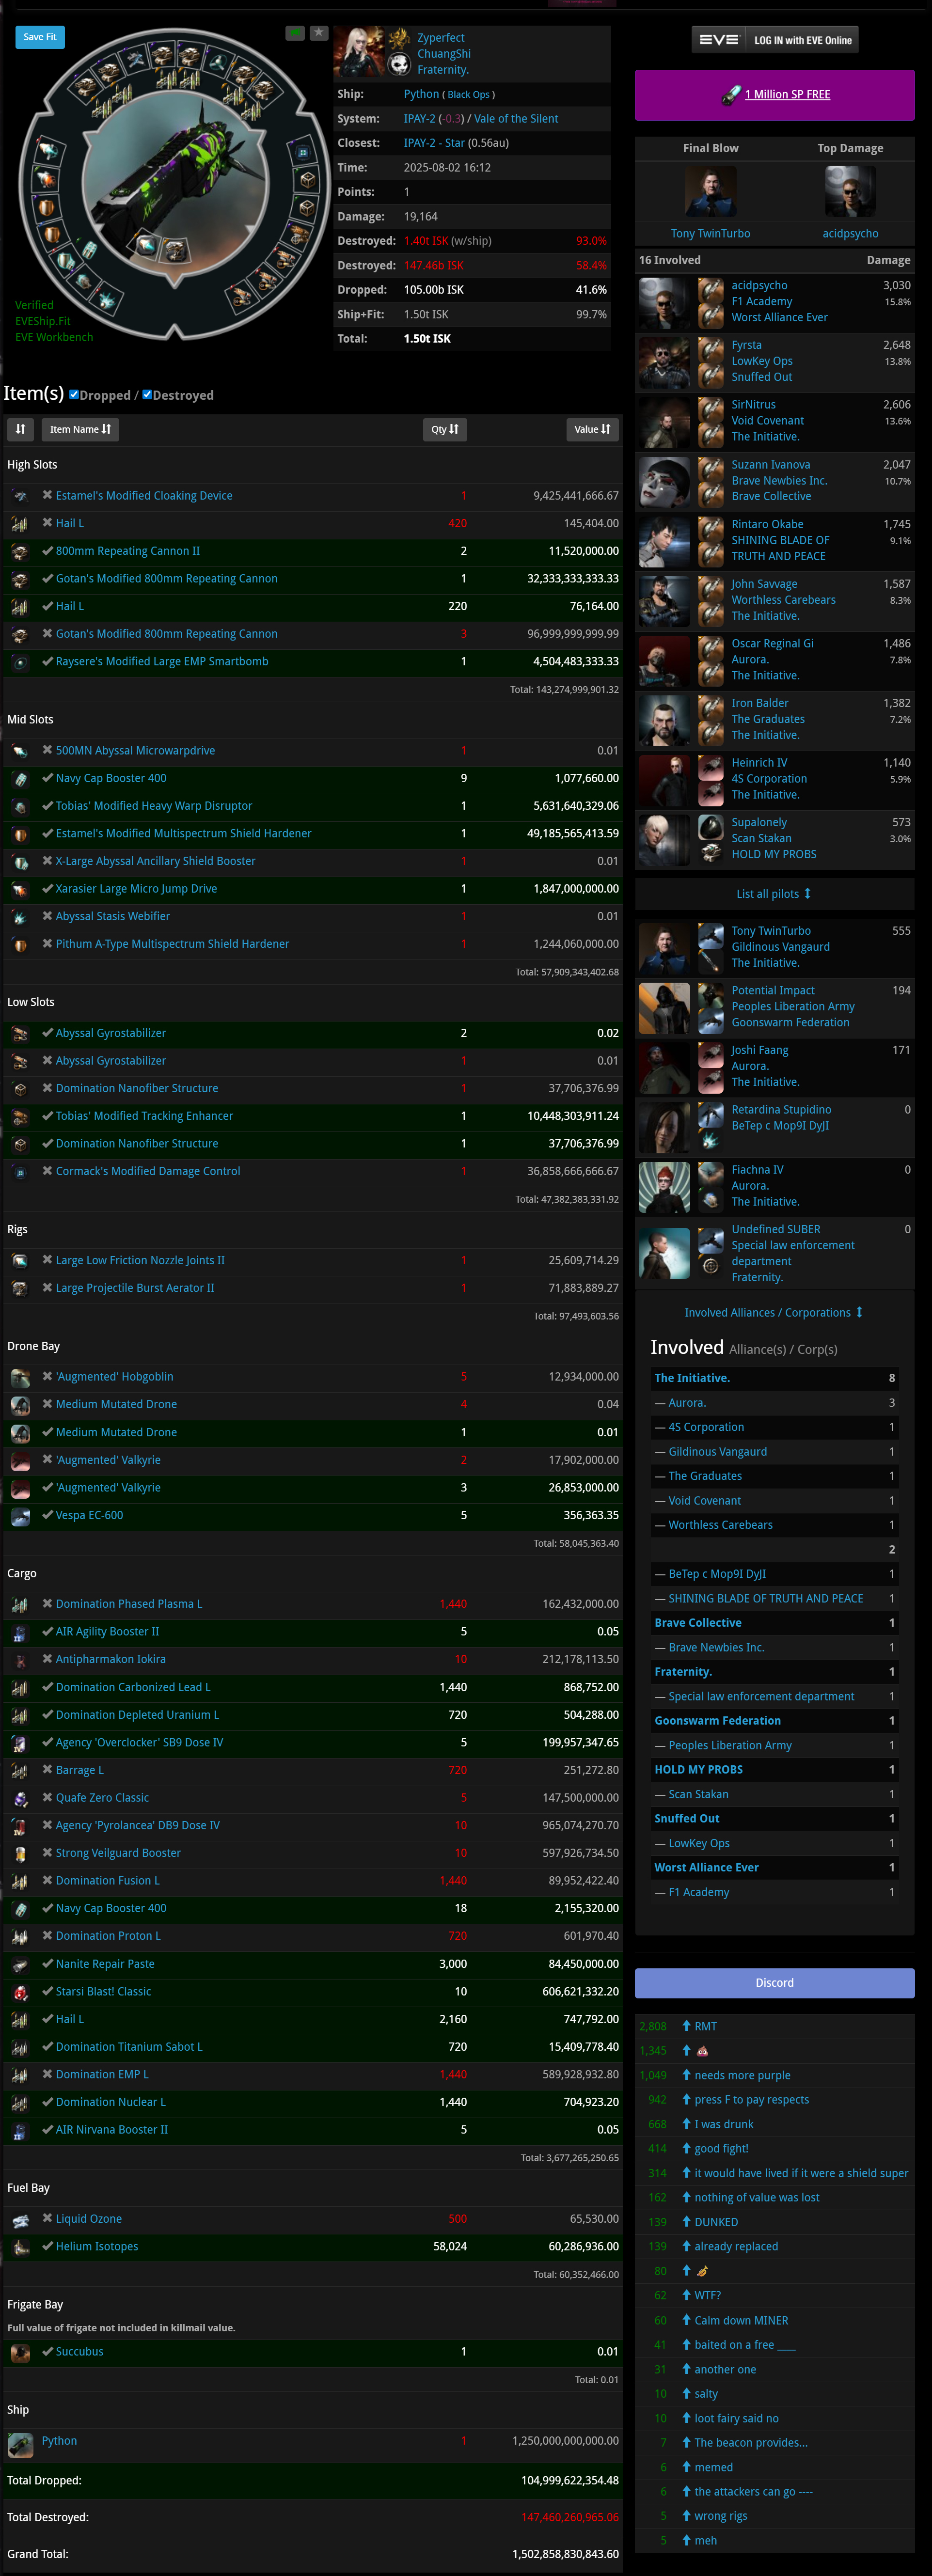Open the IPAY-2 - Star closest location link
Screen dimensions: 932x2576
(434, 143)
